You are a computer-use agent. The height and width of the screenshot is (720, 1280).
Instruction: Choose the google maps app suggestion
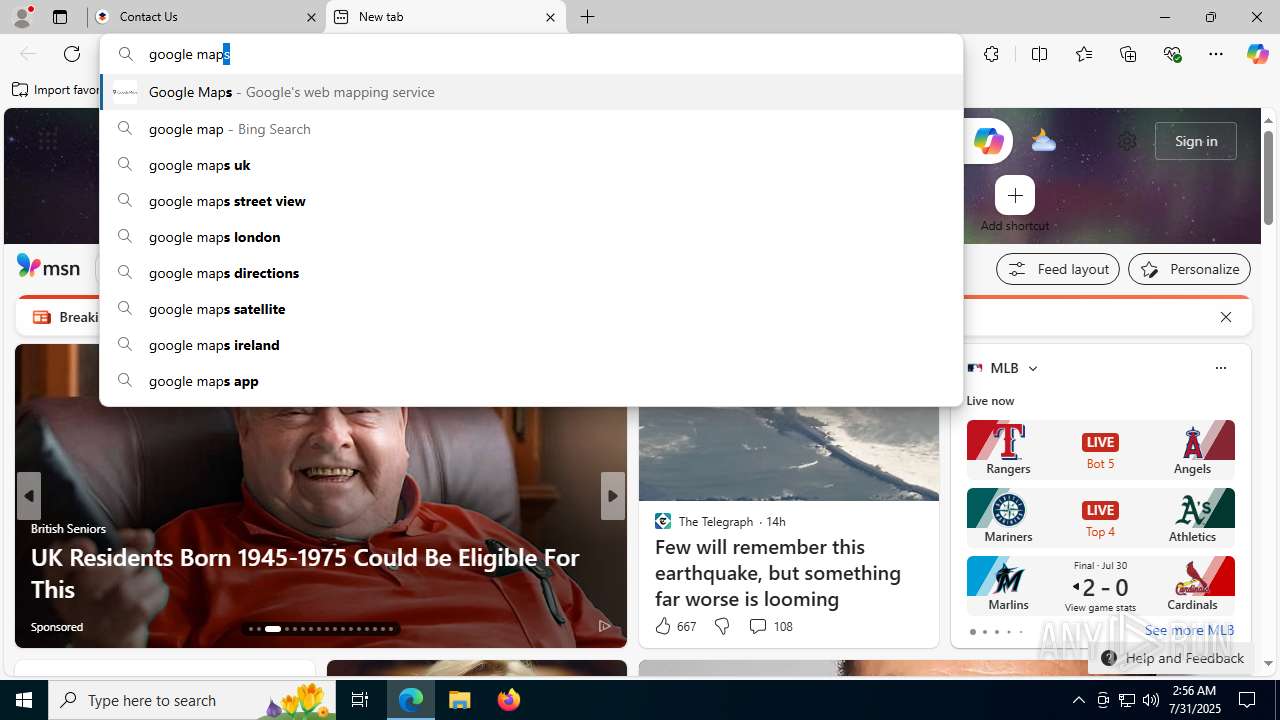tap(531, 381)
